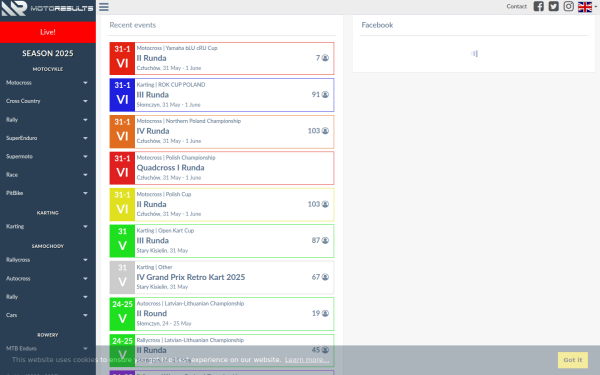The height and width of the screenshot is (375, 600).
Task: Click green date badge of Open Kart Cup
Action: (122, 241)
